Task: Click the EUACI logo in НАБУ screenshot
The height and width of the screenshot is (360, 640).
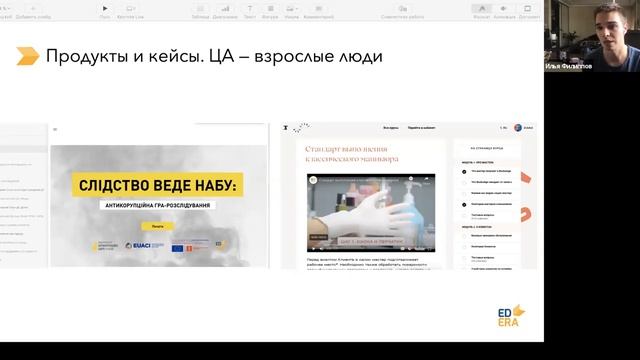Action: pyautogui.click(x=144, y=246)
